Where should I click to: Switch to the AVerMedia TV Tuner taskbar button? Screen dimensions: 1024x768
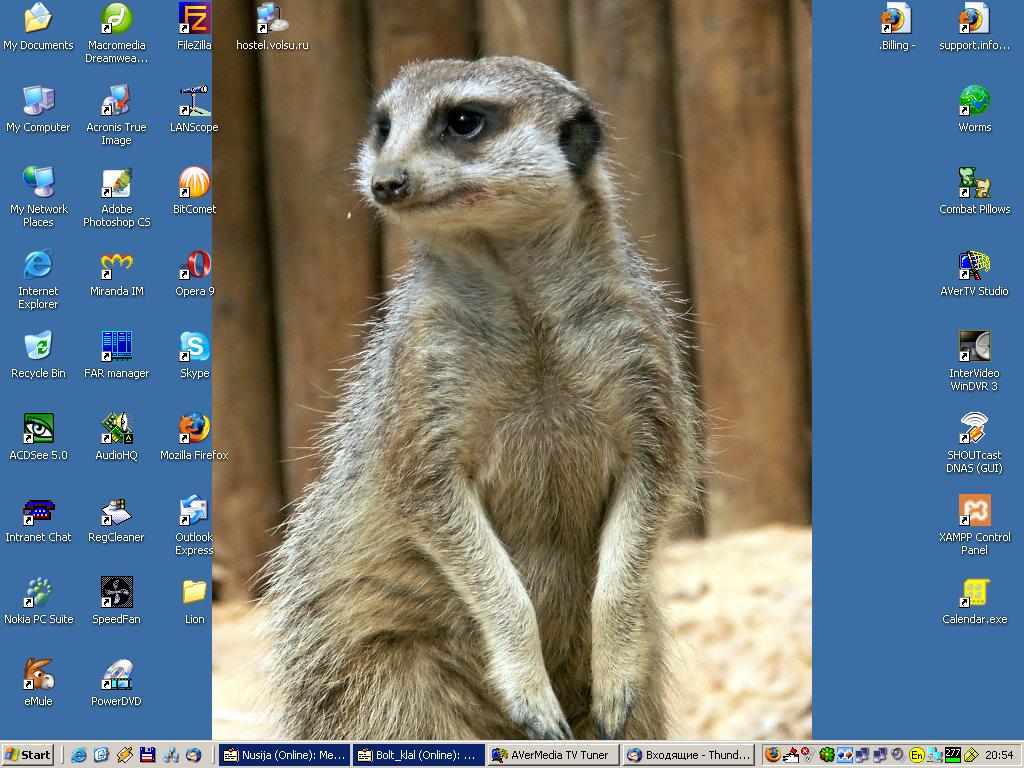coord(551,755)
